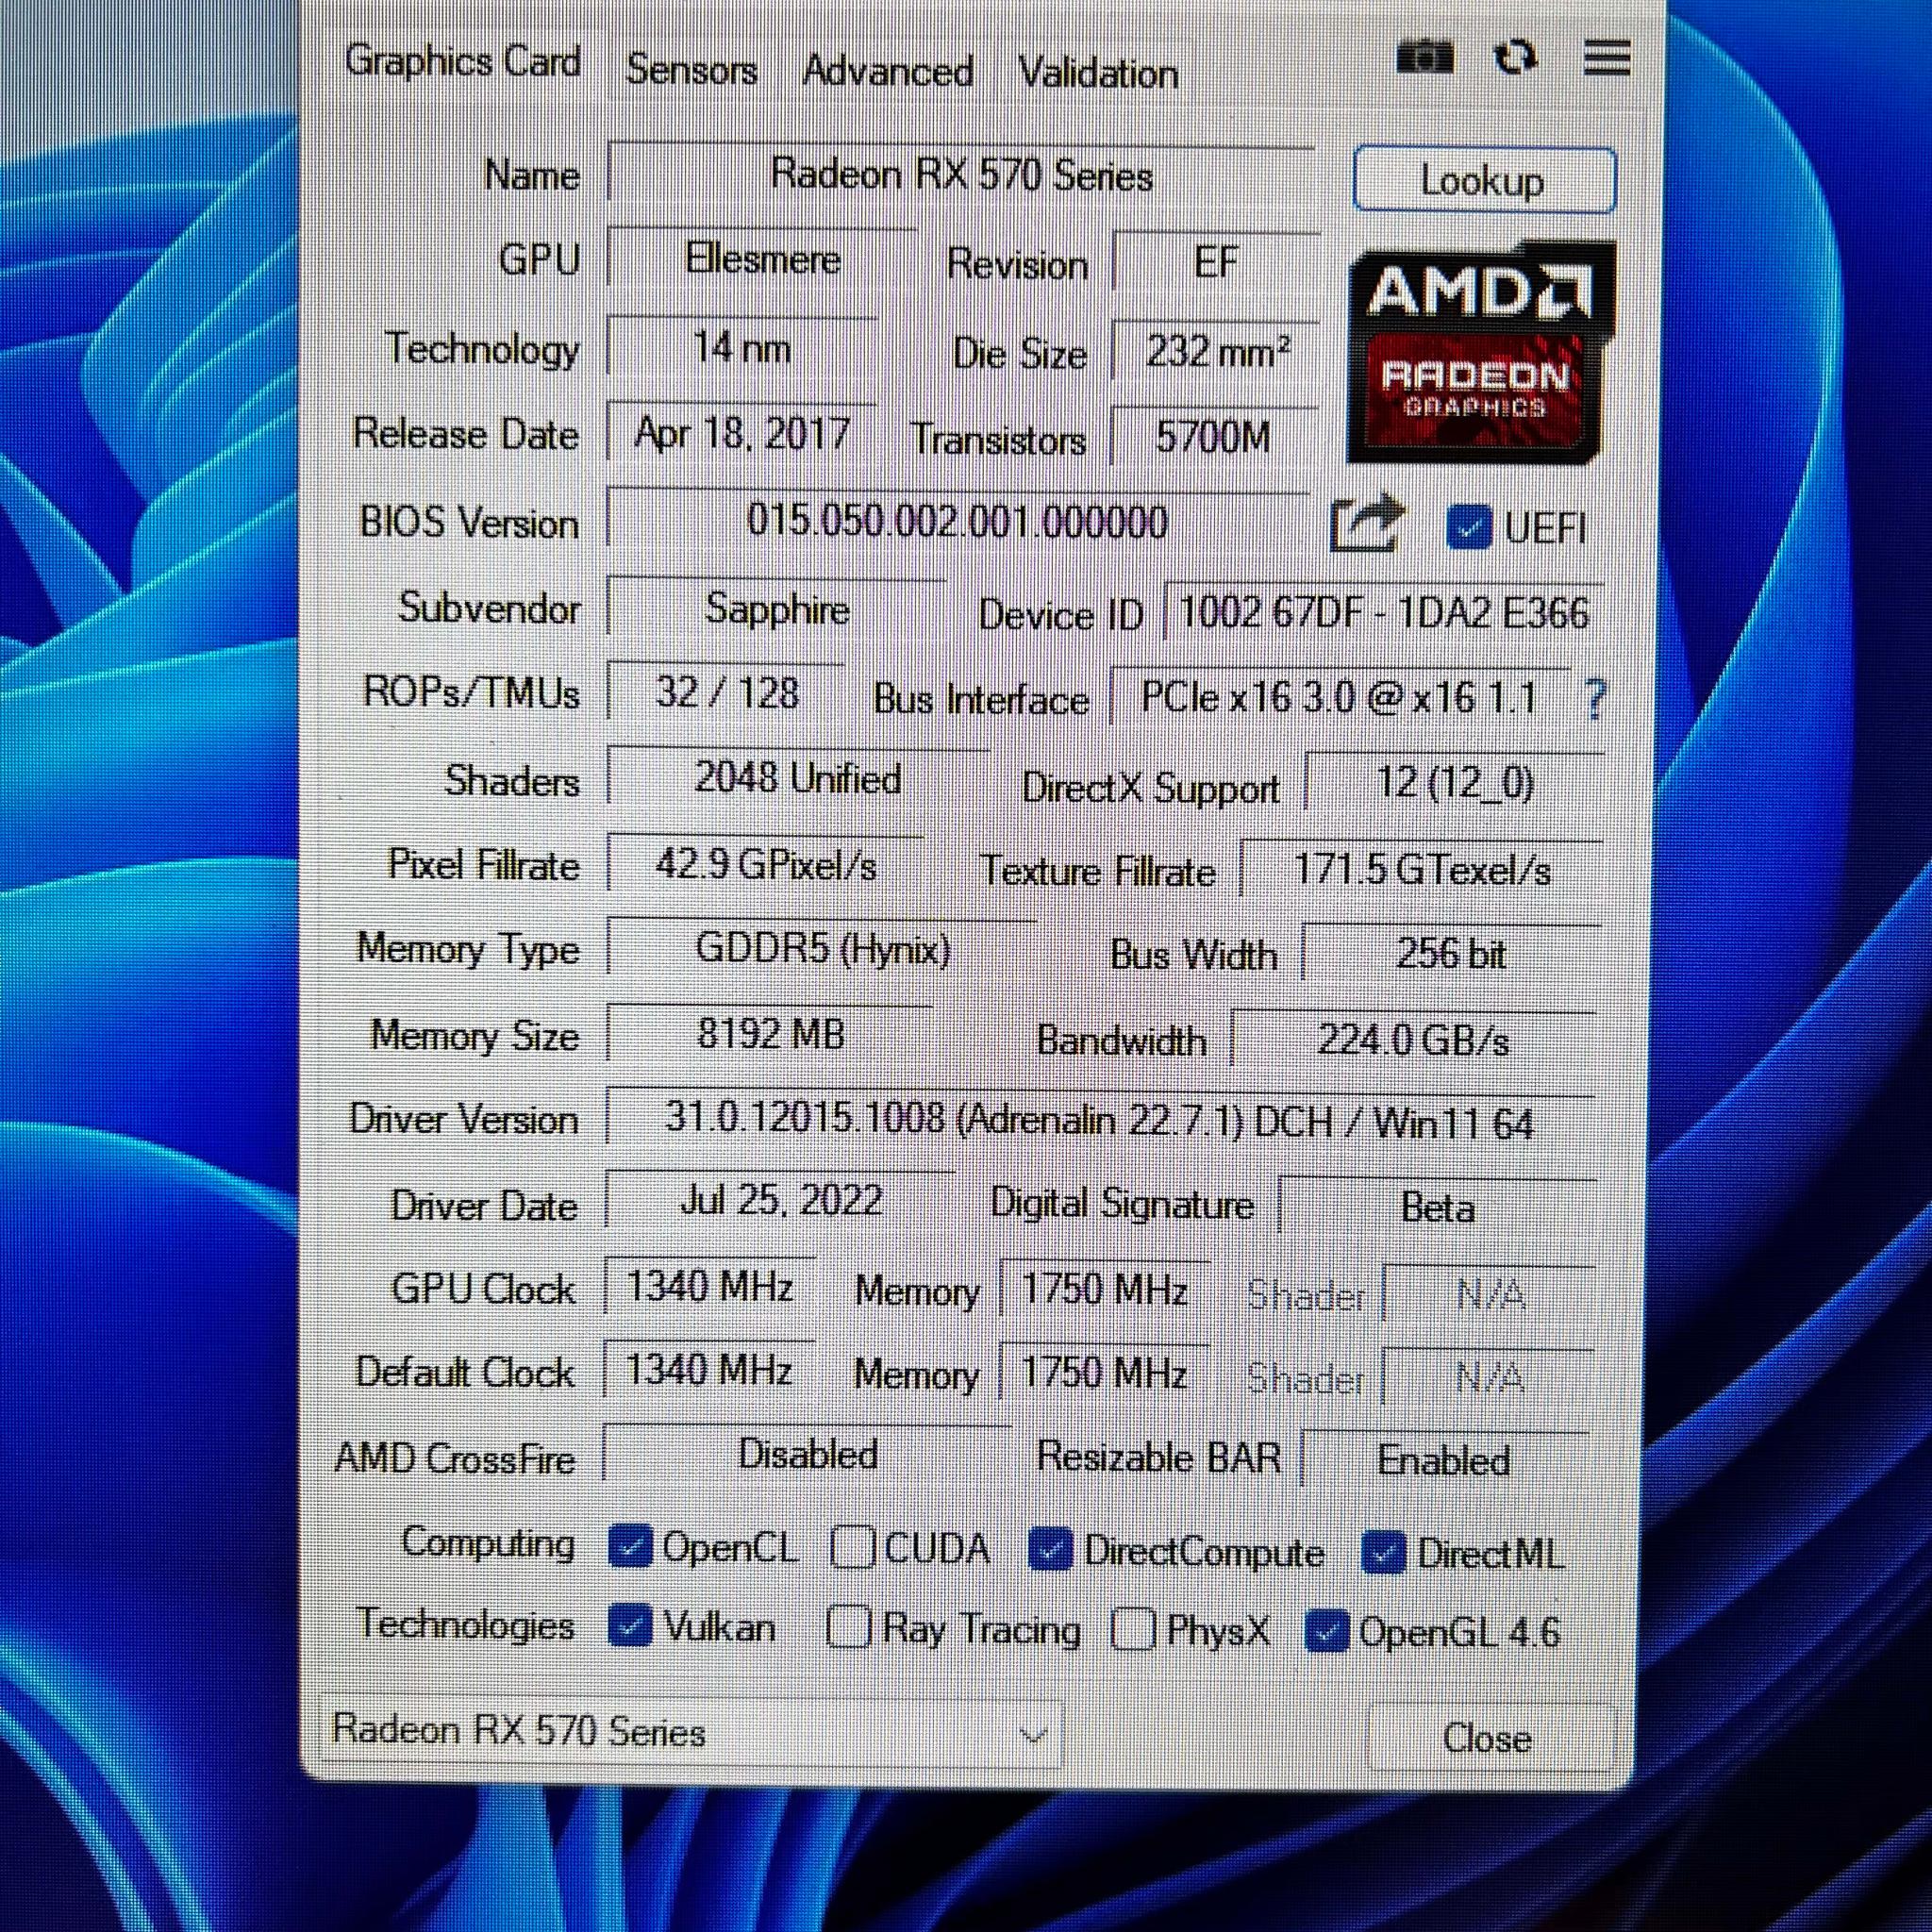The image size is (1932, 1932).
Task: Click the AMD Radeon Graphics logo
Action: (x=1480, y=352)
